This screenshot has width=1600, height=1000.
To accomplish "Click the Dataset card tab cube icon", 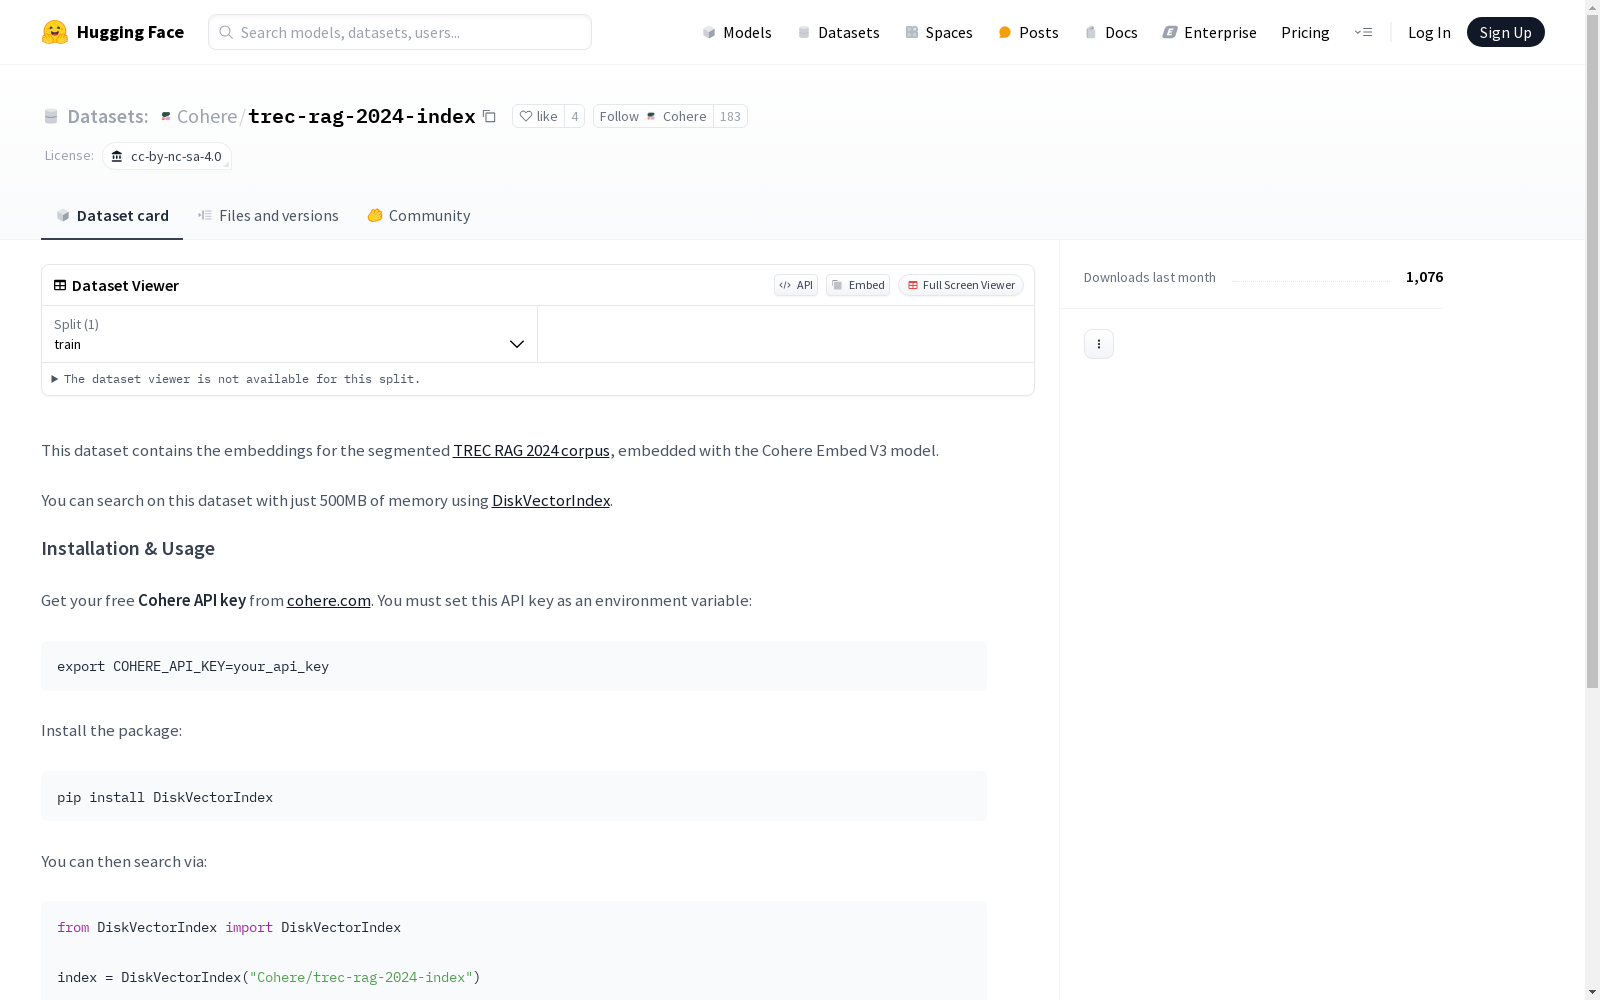I will point(63,215).
